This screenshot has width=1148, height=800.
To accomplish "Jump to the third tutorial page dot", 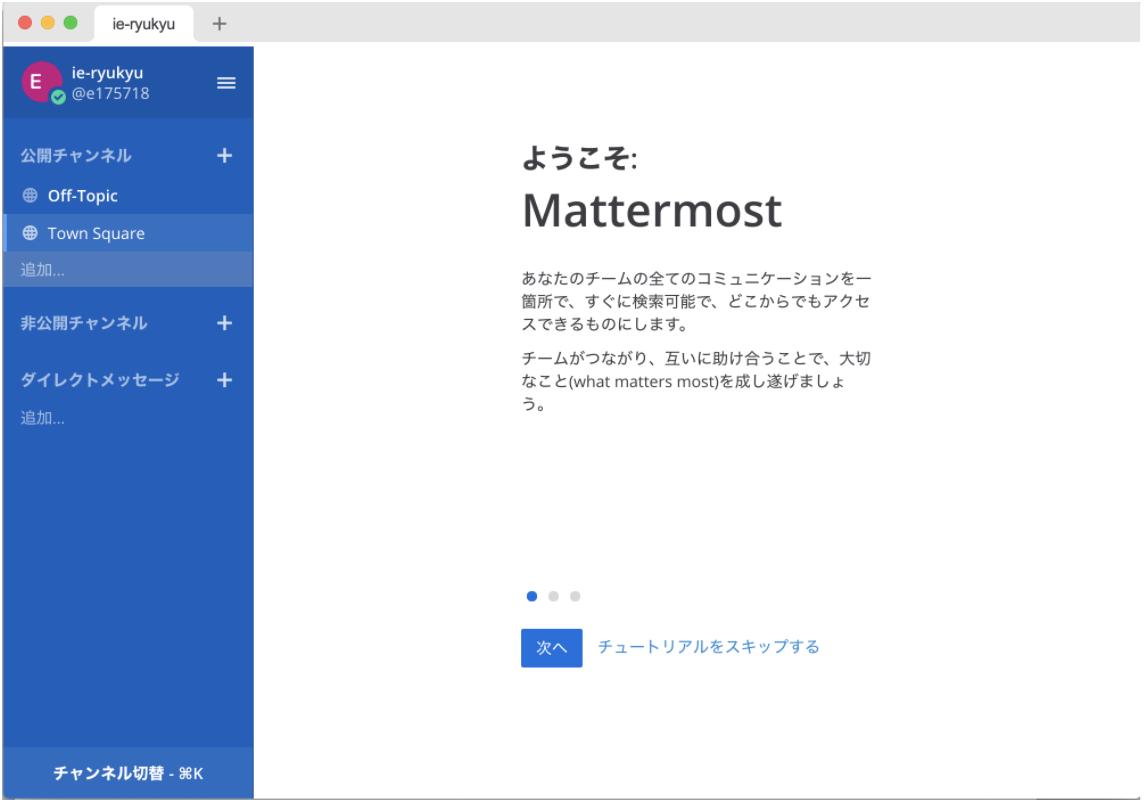I will click(x=575, y=597).
